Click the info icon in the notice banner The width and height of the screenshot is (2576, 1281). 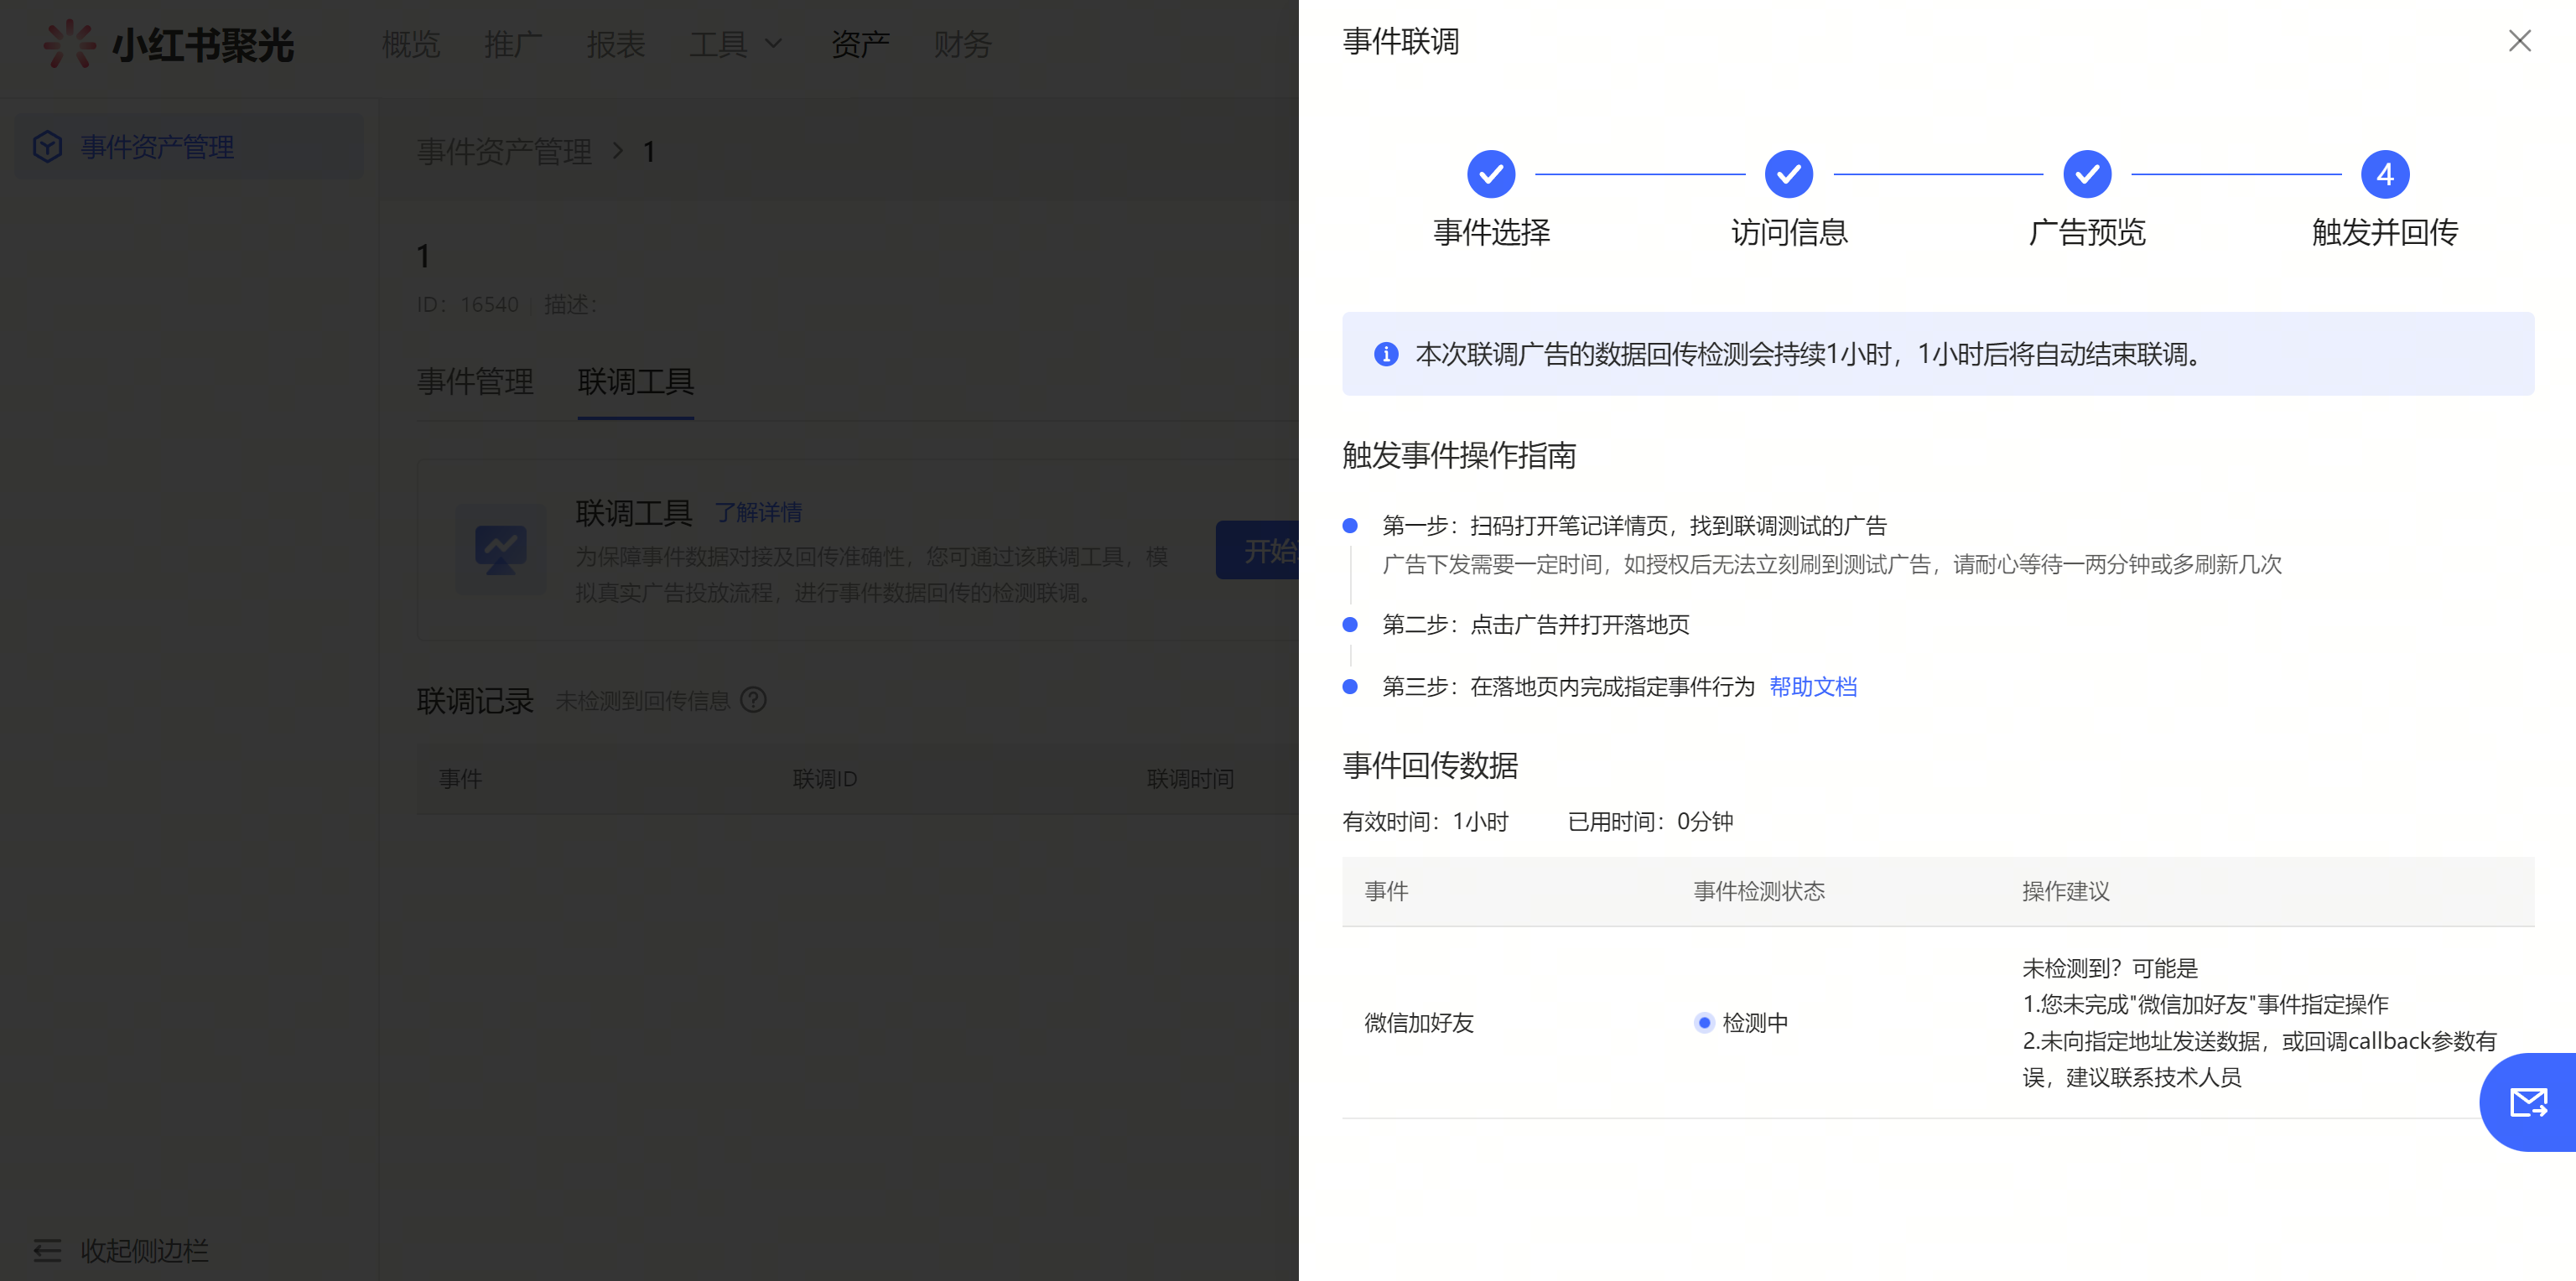[1386, 354]
